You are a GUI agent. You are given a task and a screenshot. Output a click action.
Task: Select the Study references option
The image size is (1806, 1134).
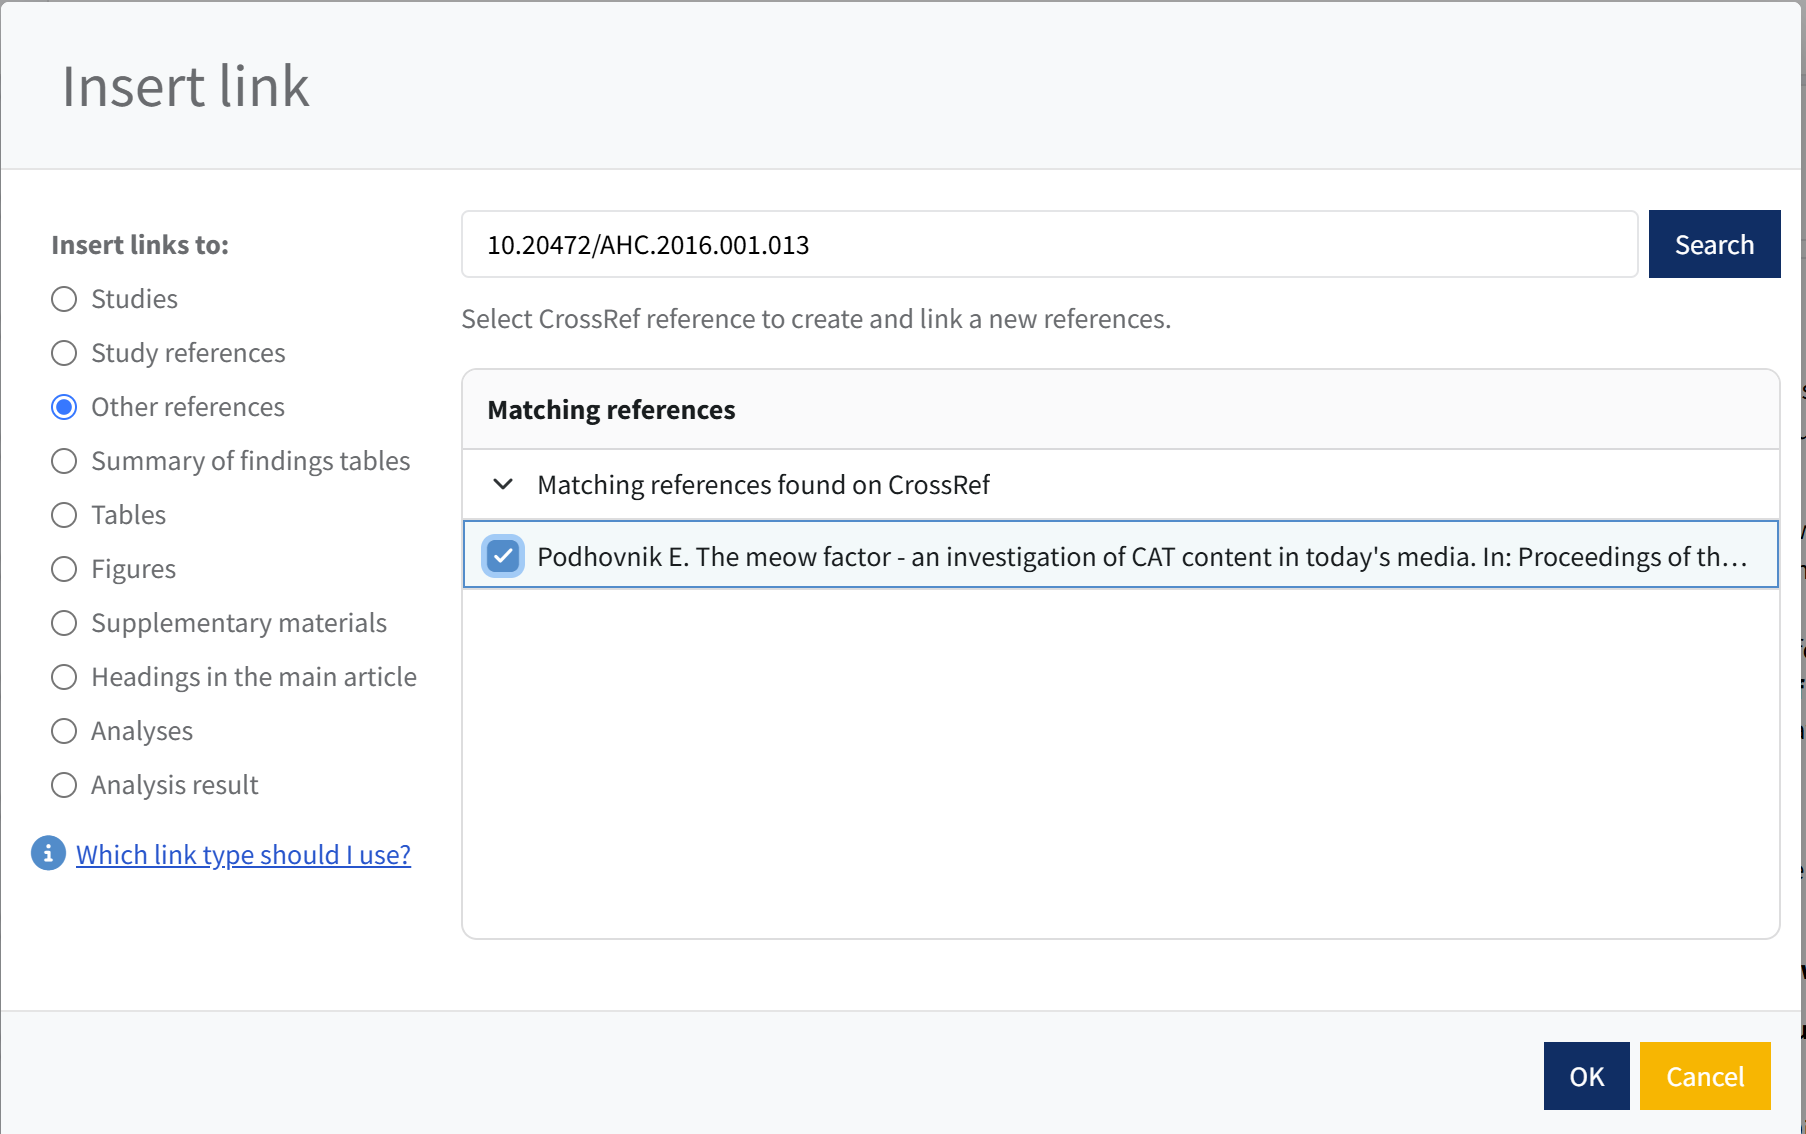(64, 353)
